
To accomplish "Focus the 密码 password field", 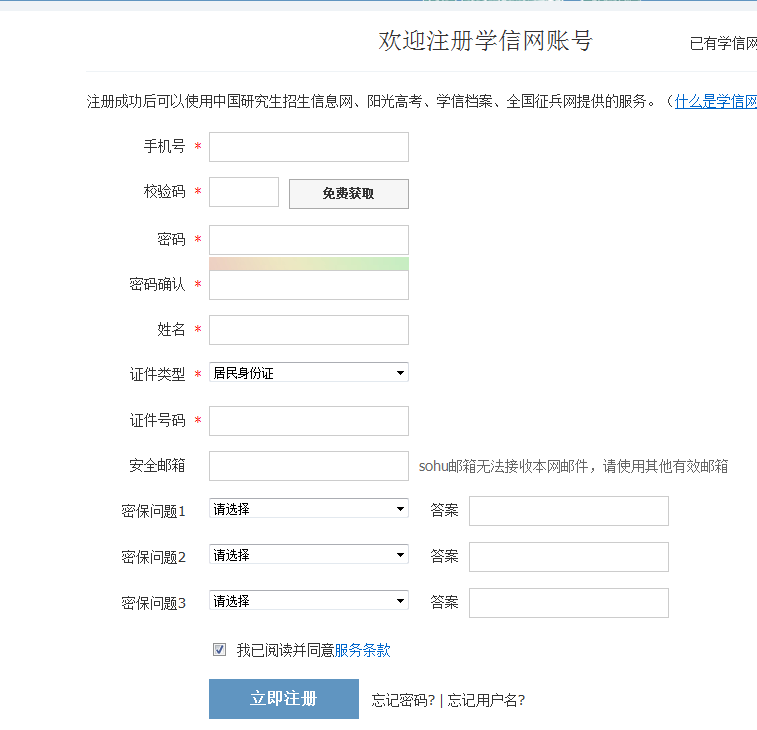I will point(308,240).
